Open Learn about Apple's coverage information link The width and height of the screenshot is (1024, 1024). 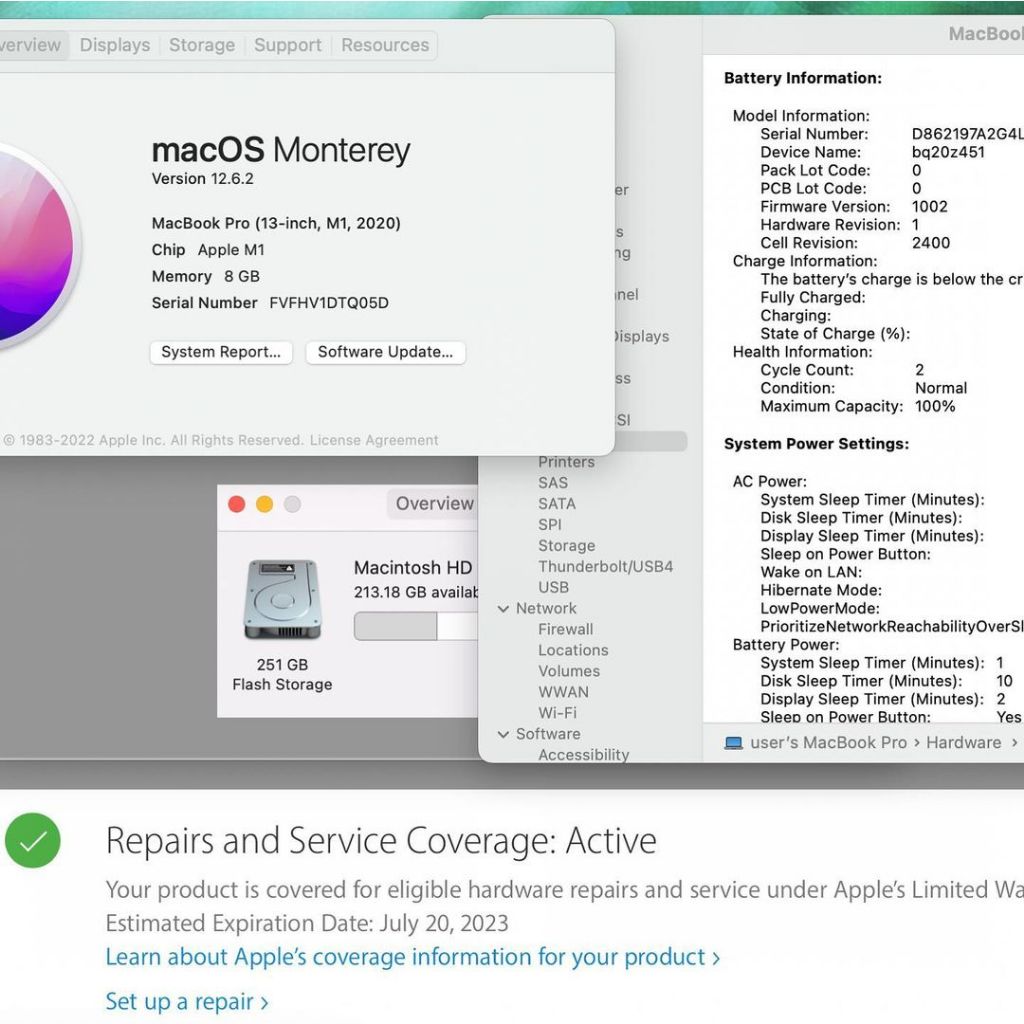[412, 957]
